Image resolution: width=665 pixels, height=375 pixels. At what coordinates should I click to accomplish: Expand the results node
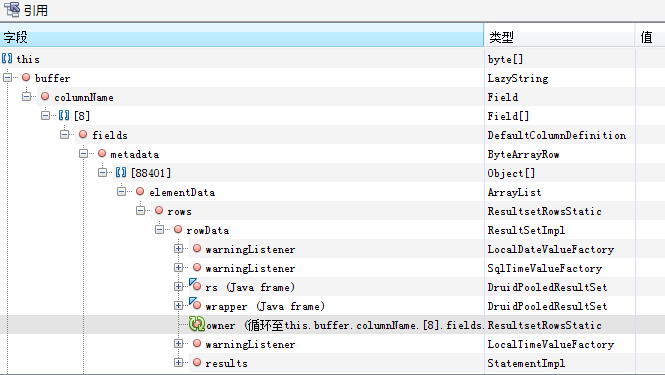(x=179, y=363)
